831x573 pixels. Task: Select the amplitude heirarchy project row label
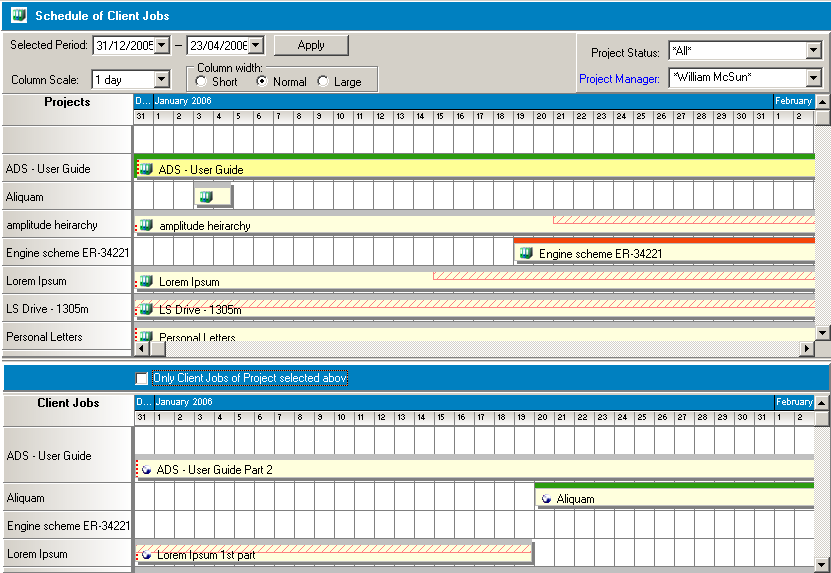pos(67,225)
